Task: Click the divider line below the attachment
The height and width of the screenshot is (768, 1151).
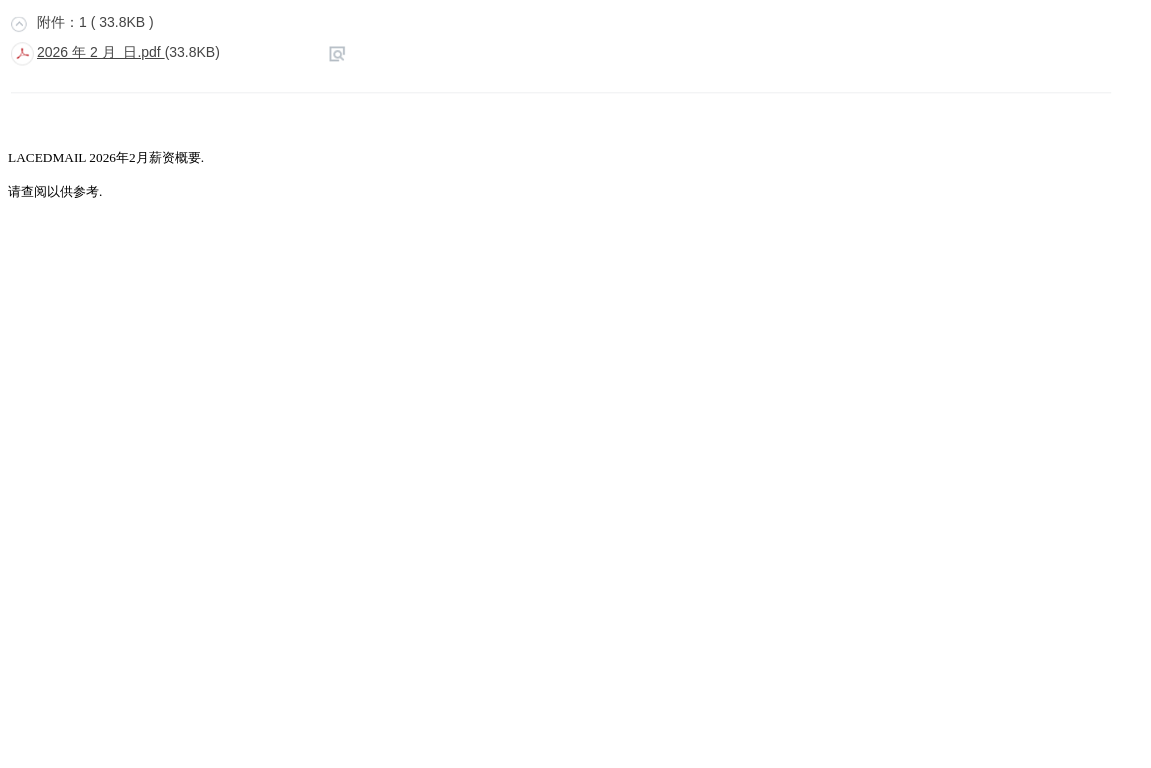Action: 560,92
